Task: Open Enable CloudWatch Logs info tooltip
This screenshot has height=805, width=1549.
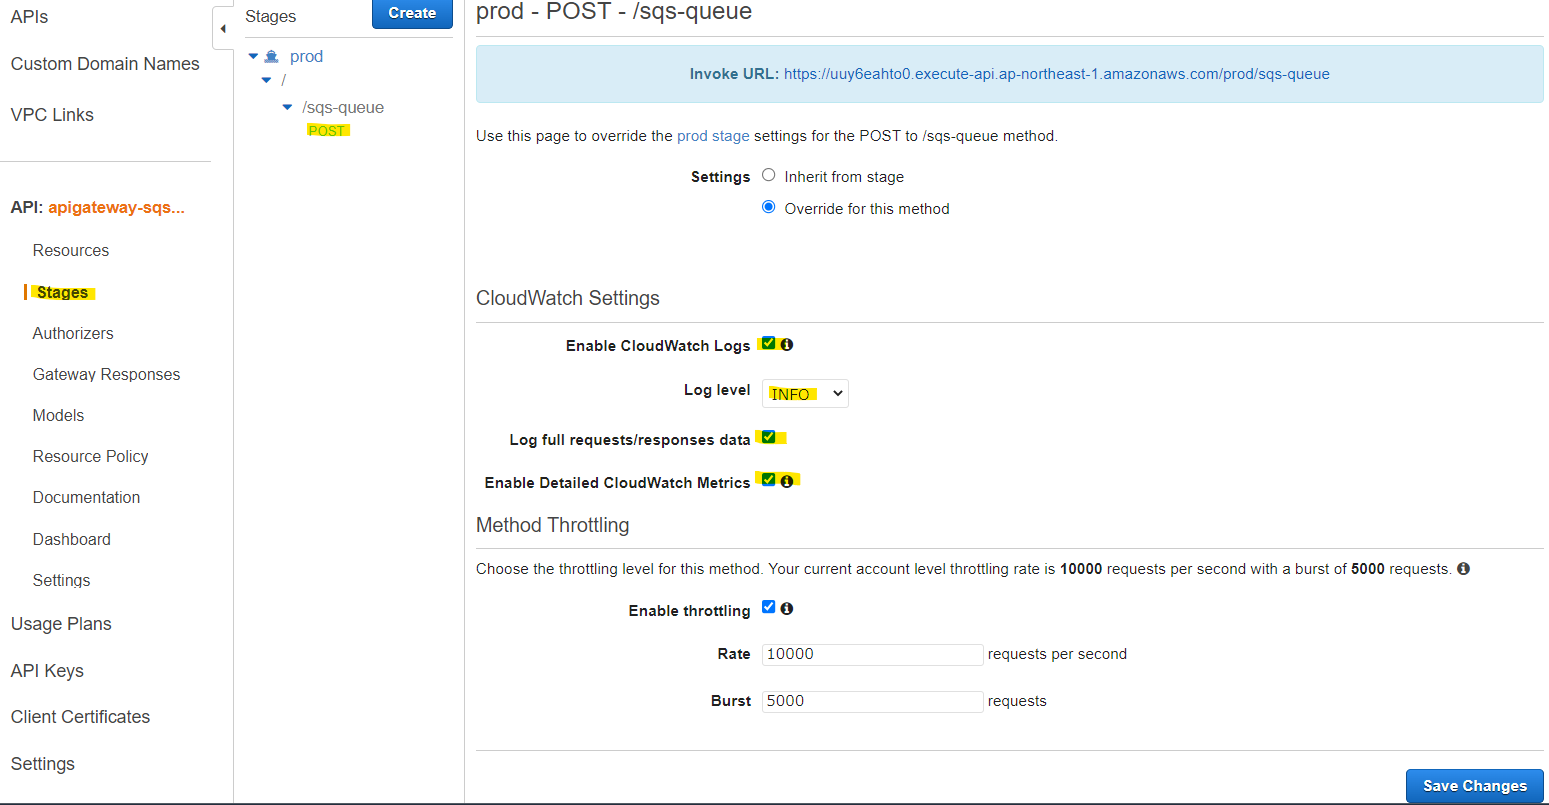Action: 789,344
